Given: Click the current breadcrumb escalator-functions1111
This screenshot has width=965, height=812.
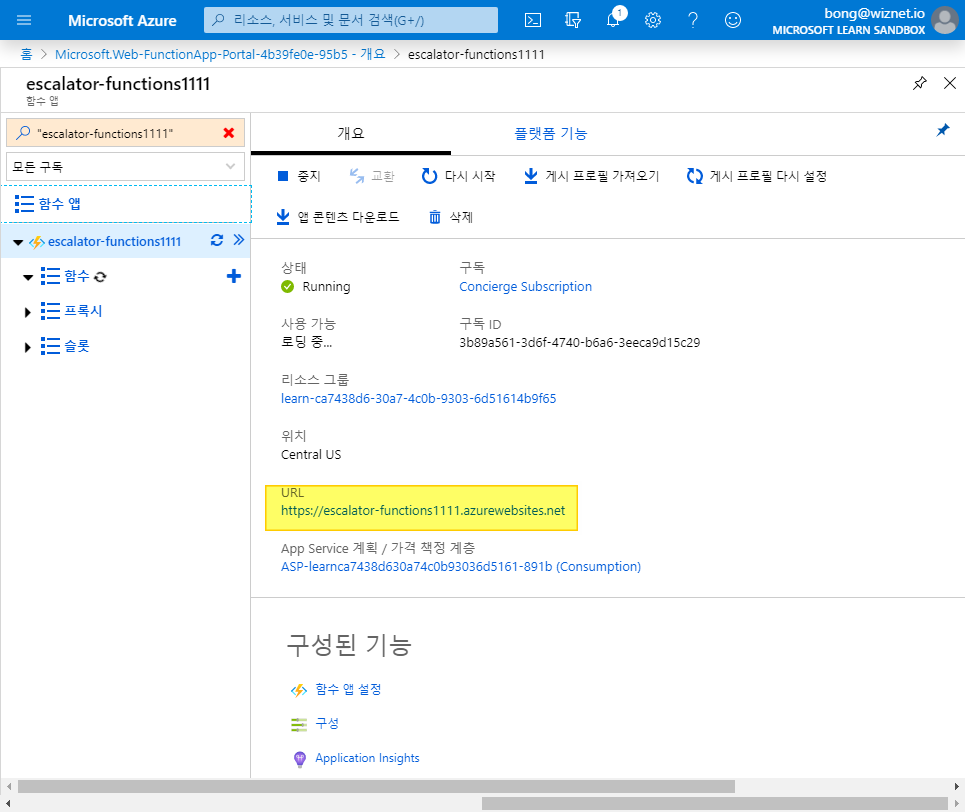Looking at the screenshot, I should point(476,54).
